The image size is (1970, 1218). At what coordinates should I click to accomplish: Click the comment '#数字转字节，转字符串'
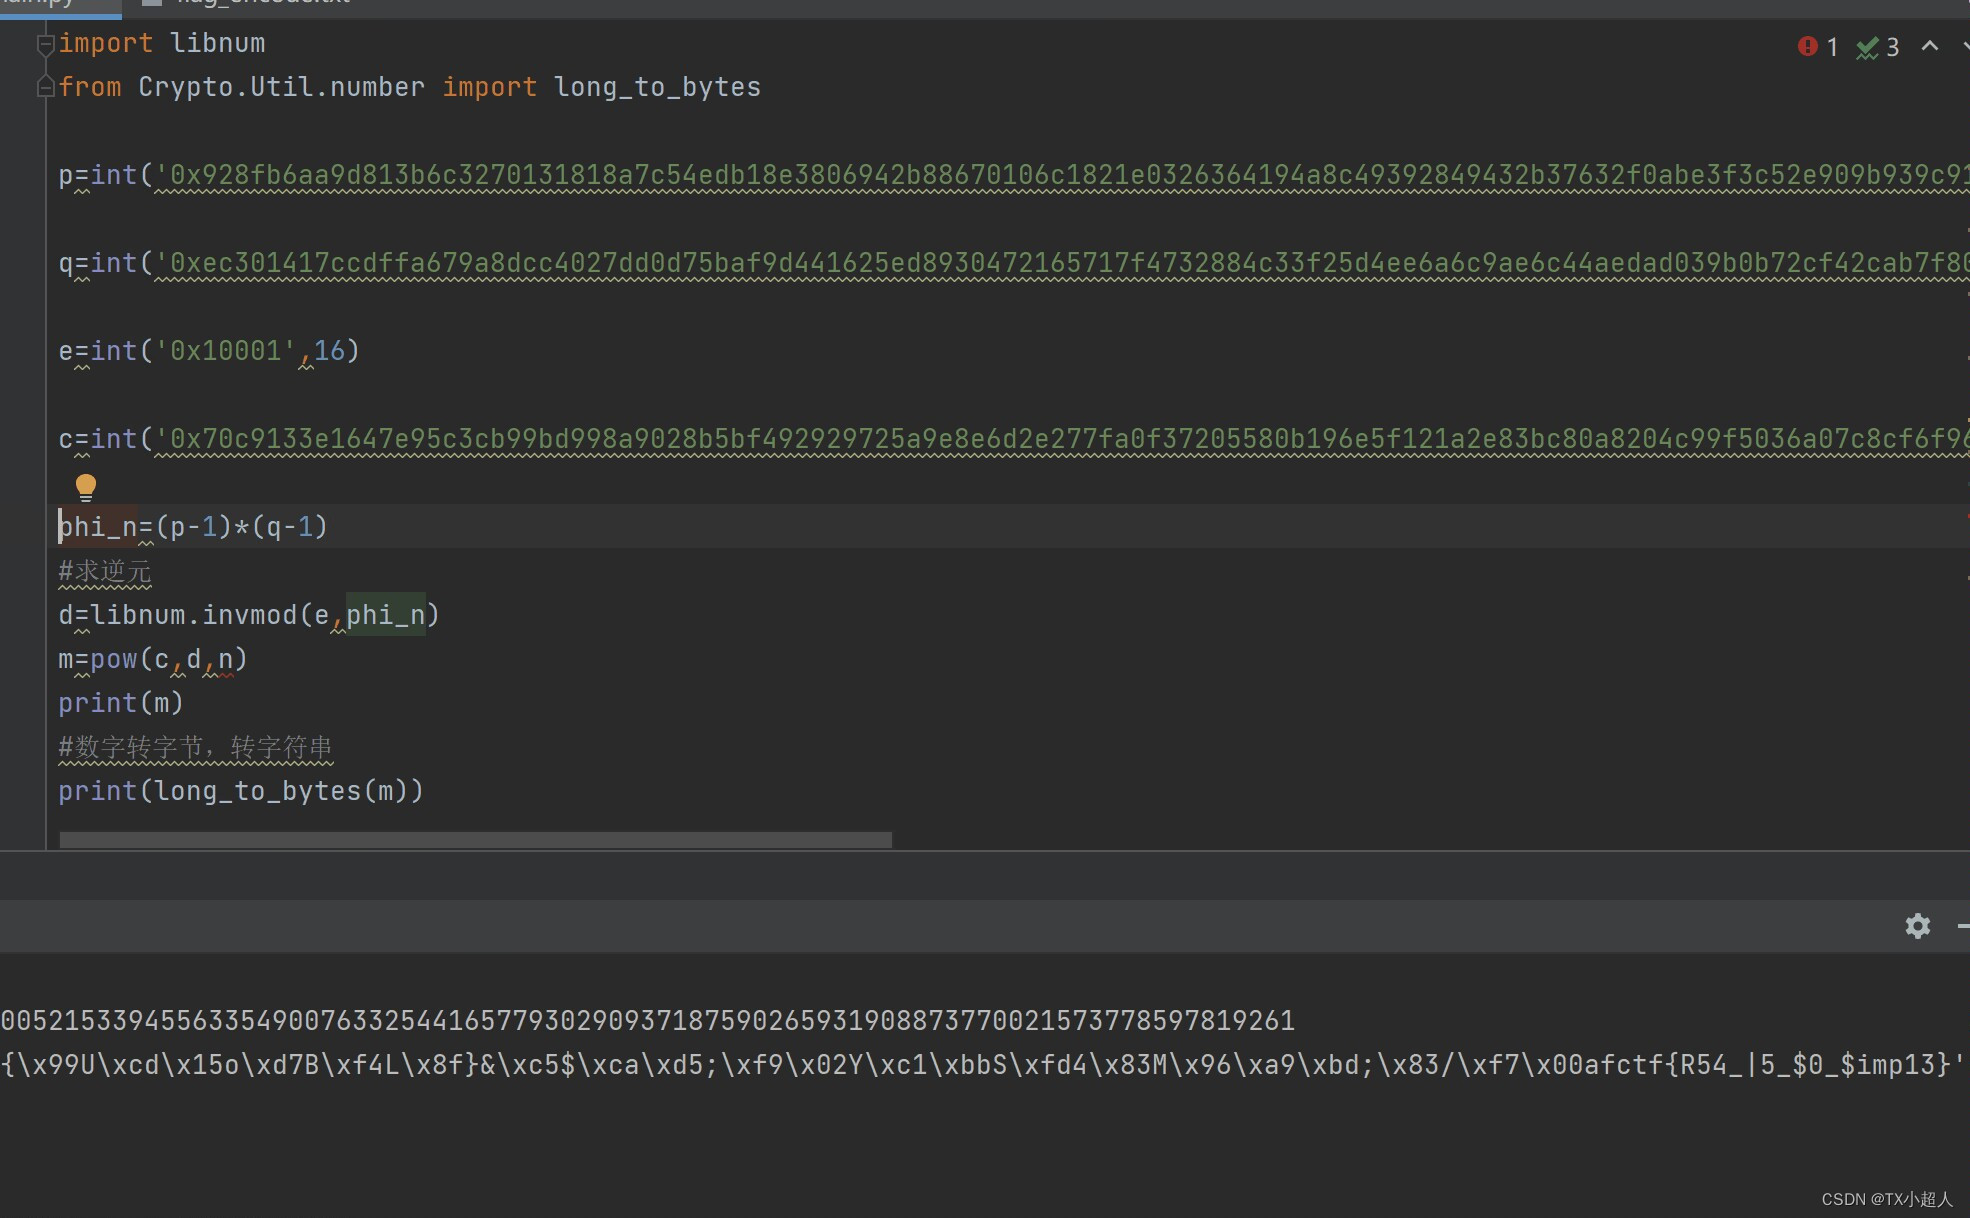pos(195,747)
